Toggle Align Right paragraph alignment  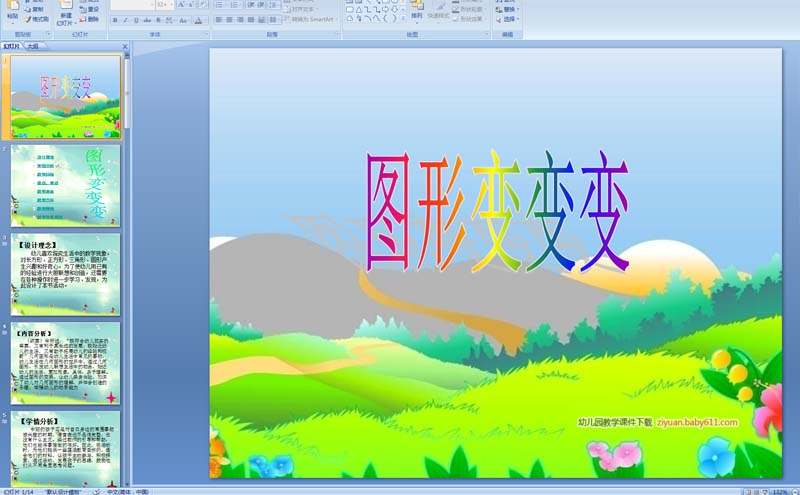pyautogui.click(x=240, y=19)
